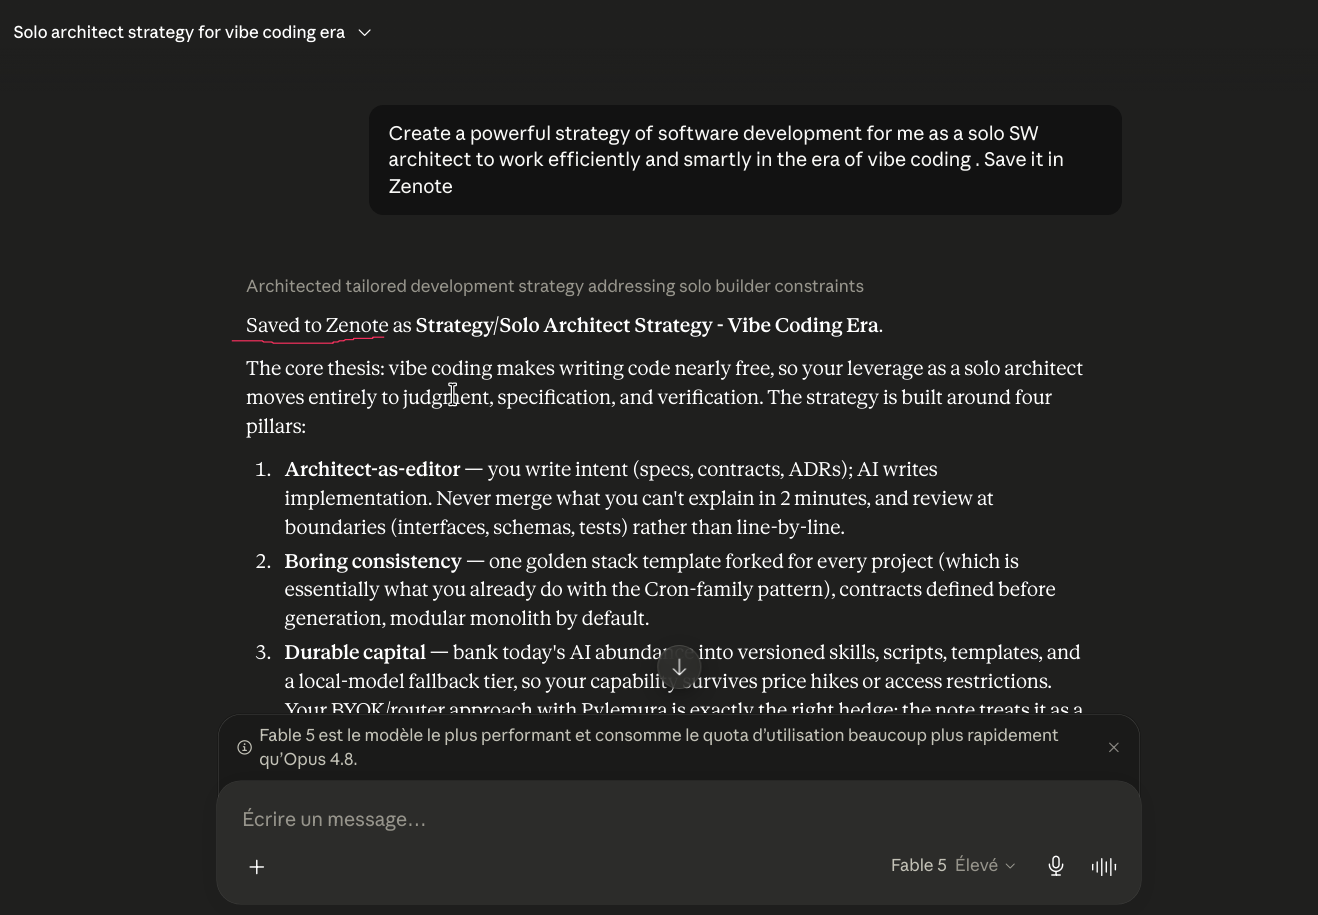
Task: Click the info icon in the Fable 5 notice
Action: pos(244,747)
